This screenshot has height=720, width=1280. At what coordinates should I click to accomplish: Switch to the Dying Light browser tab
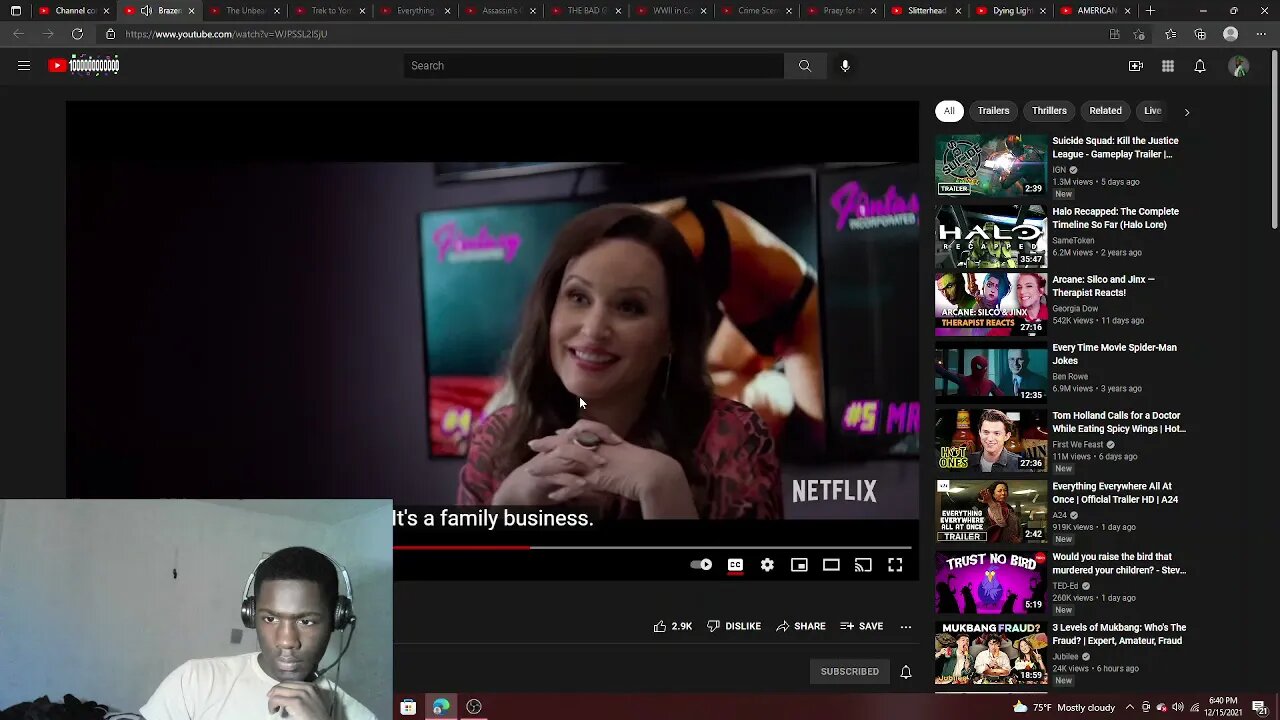tap(1010, 11)
